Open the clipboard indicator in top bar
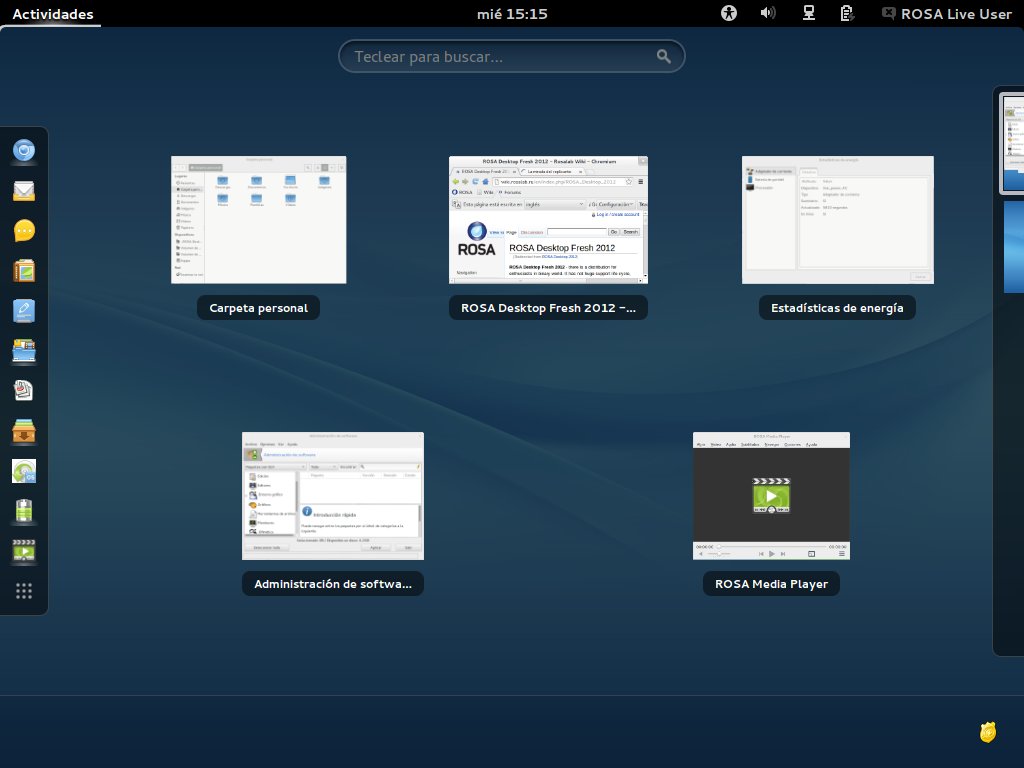Screen dimensions: 1024x768 click(x=847, y=13)
